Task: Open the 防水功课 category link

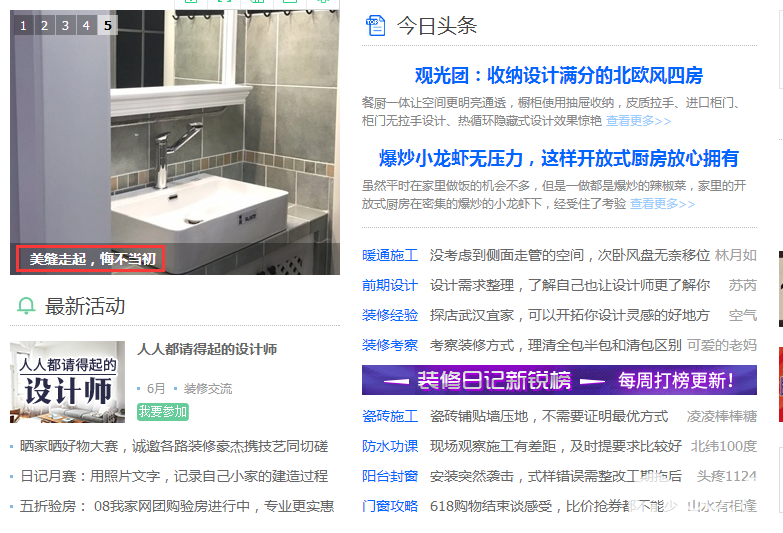Action: pos(390,446)
